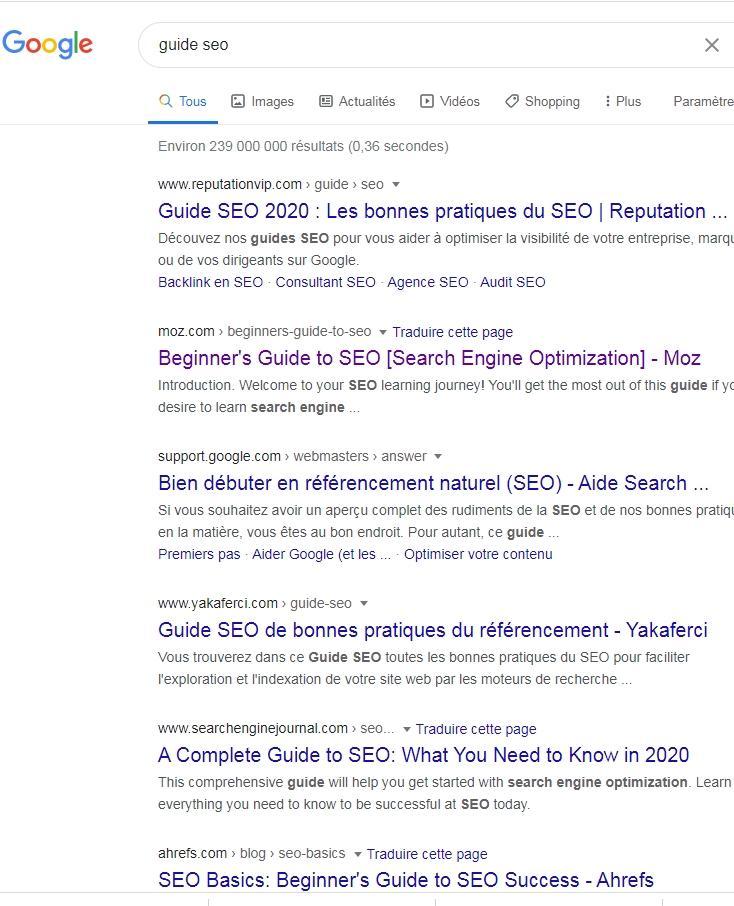The width and height of the screenshot is (734, 906).
Task: Click the Google logo
Action: tap(48, 44)
